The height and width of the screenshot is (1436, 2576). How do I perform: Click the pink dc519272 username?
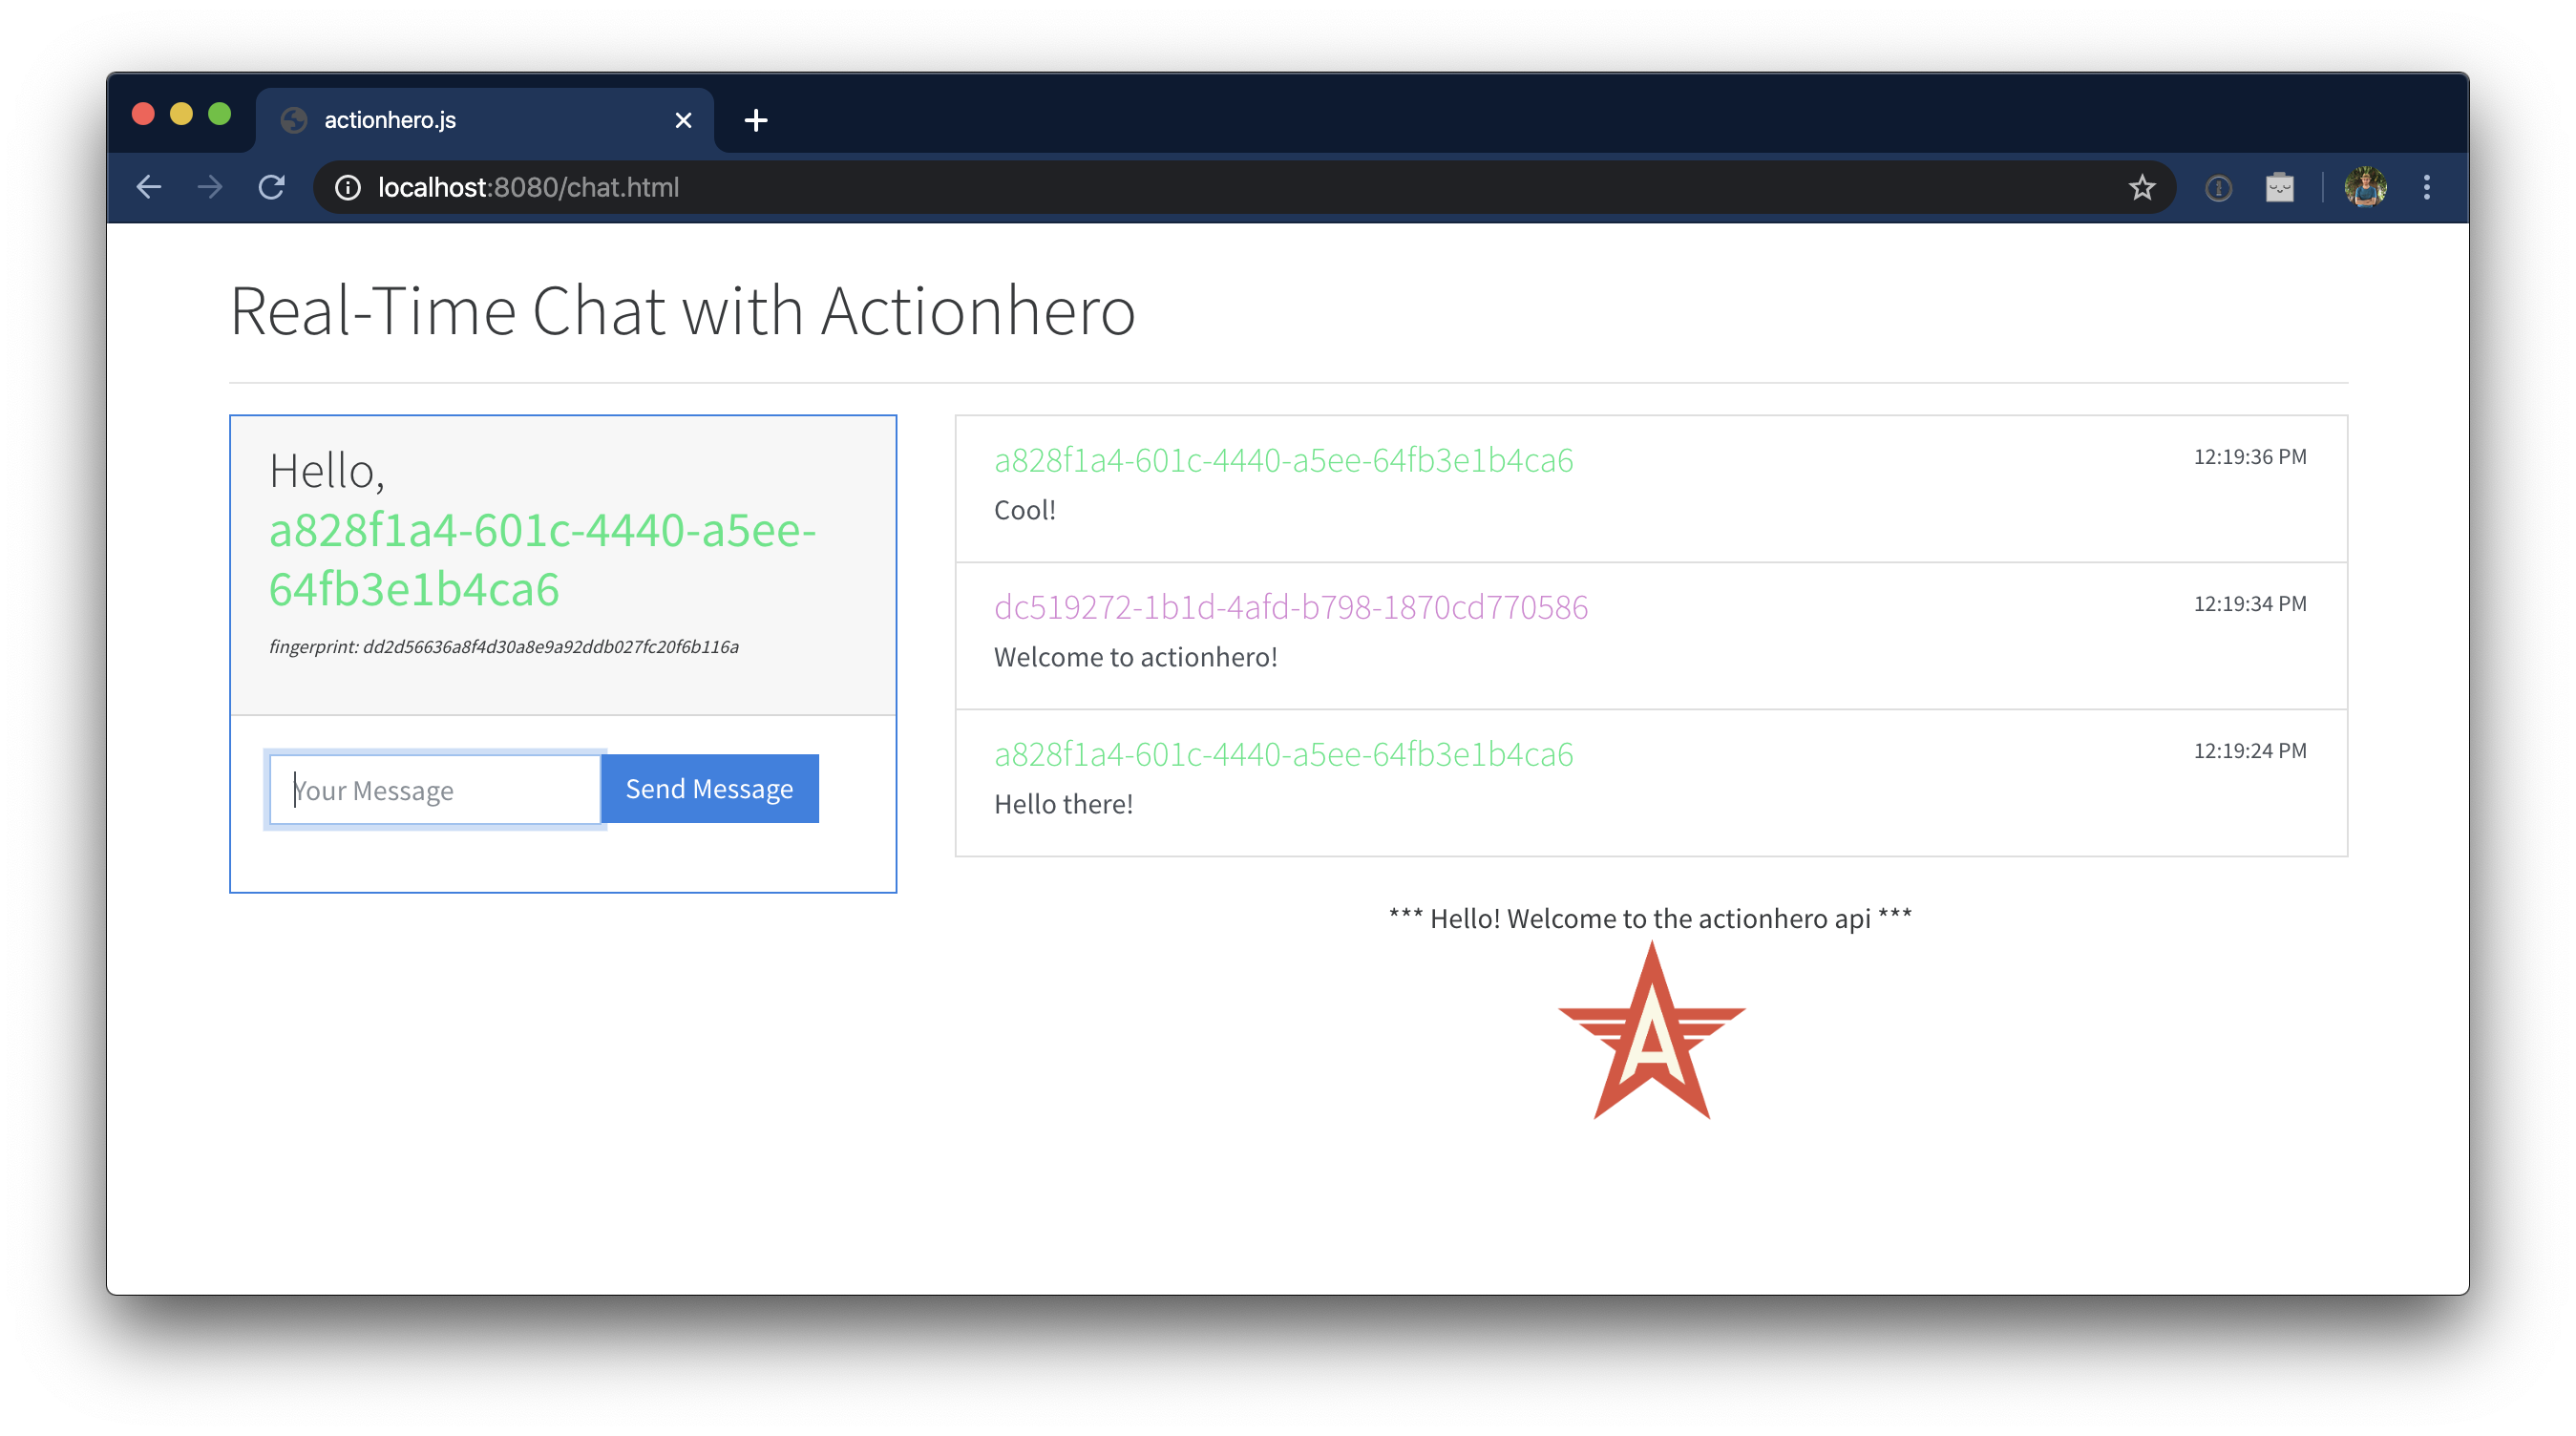(x=1290, y=607)
